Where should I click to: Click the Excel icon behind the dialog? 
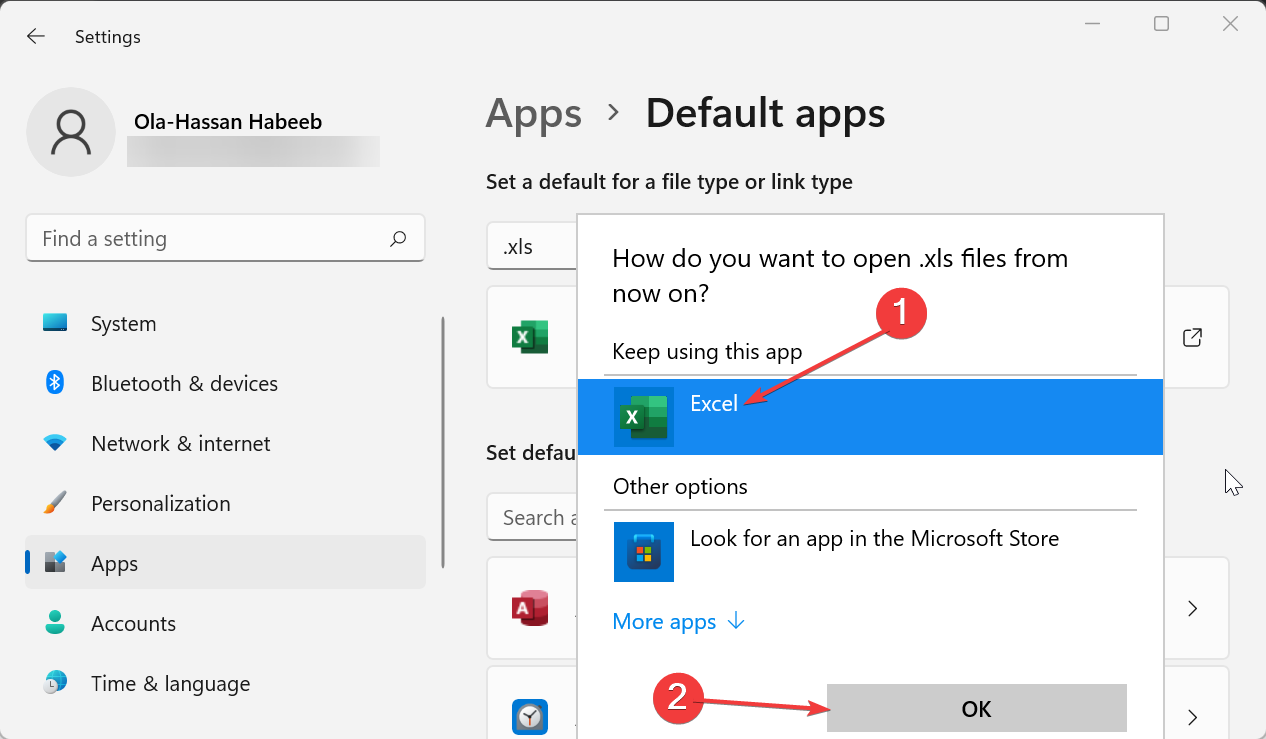529,337
